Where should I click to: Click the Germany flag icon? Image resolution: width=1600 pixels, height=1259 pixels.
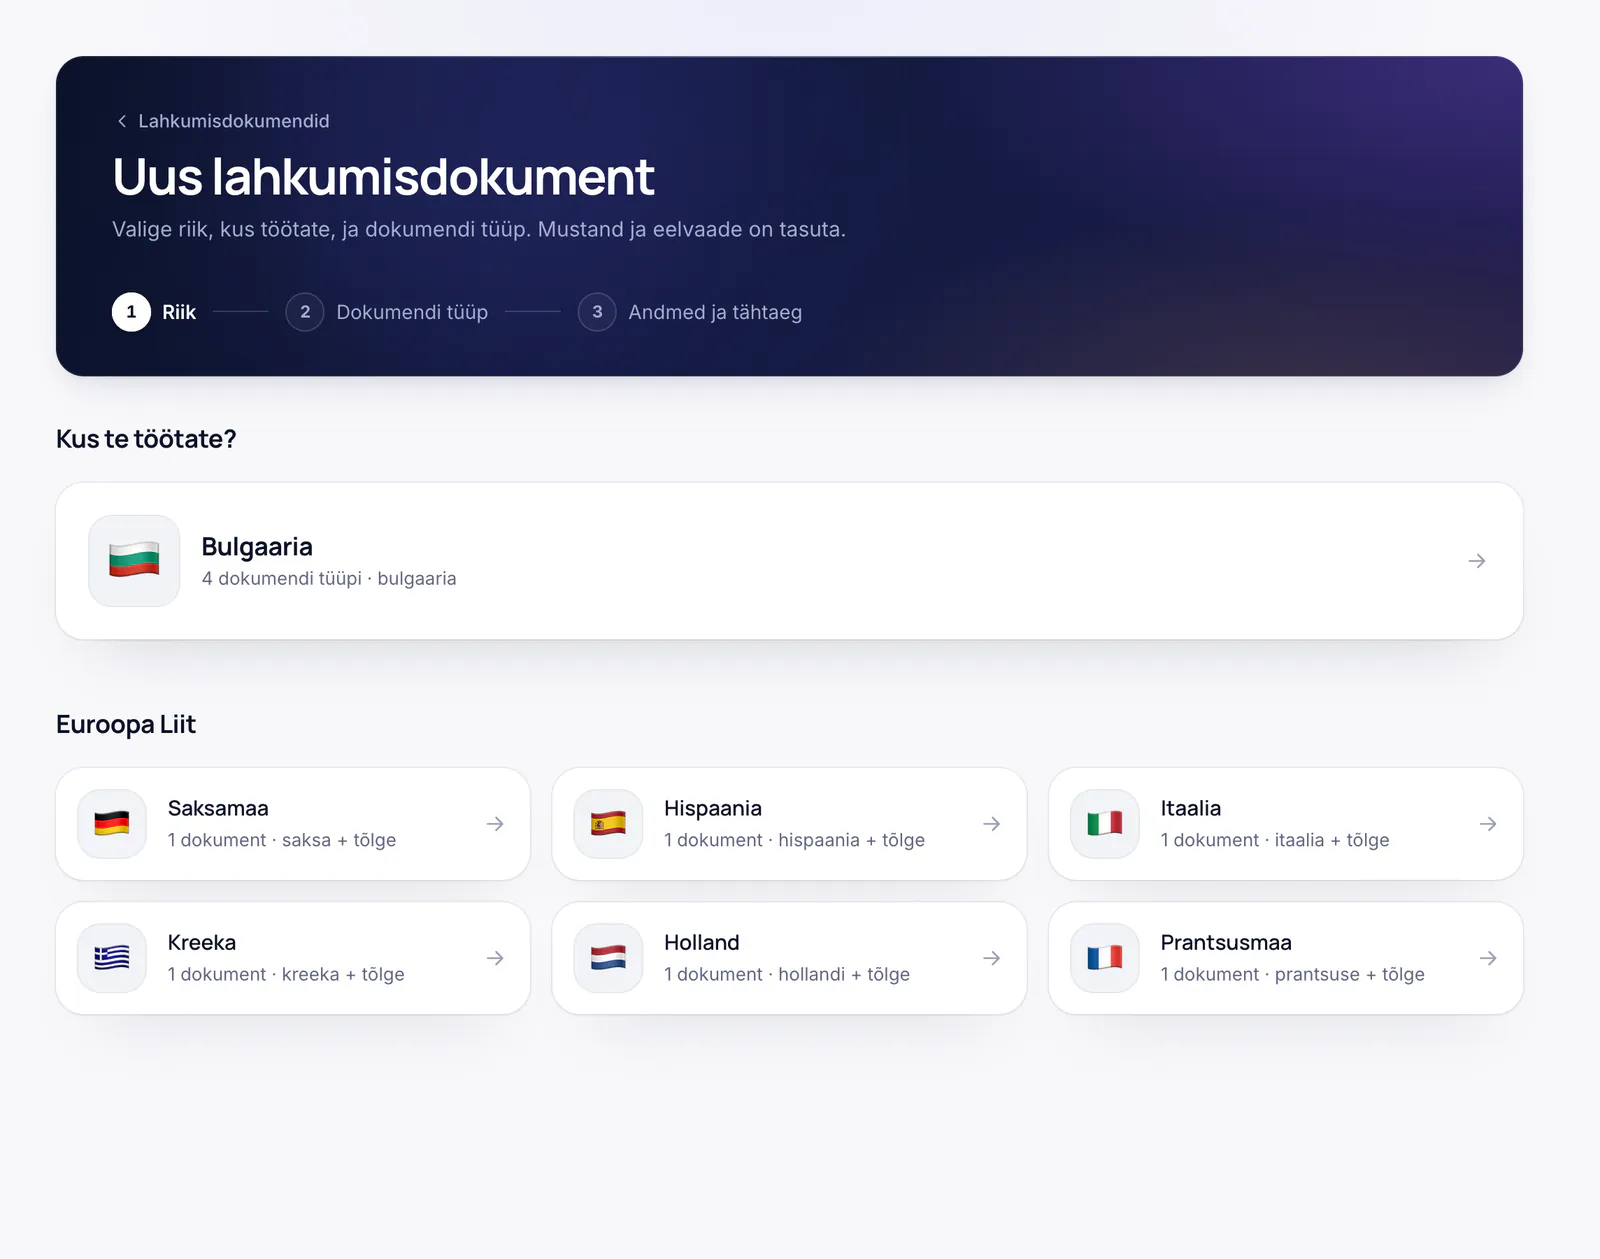click(x=112, y=824)
